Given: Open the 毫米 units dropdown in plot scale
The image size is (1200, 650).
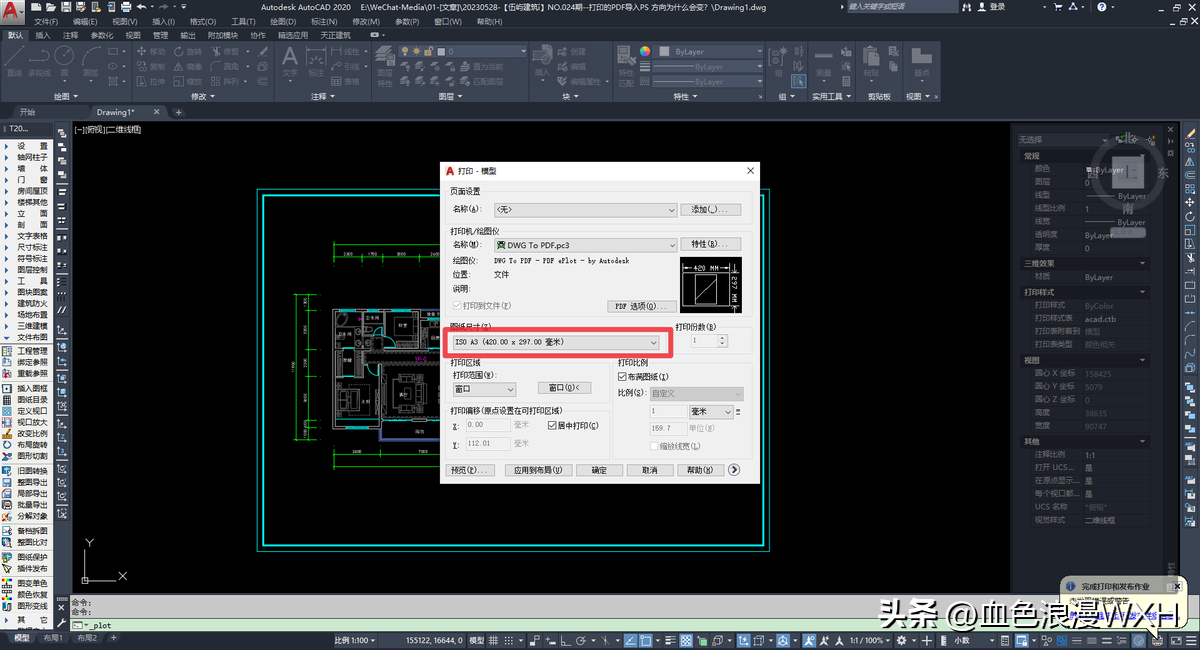Looking at the screenshot, I should tap(711, 411).
